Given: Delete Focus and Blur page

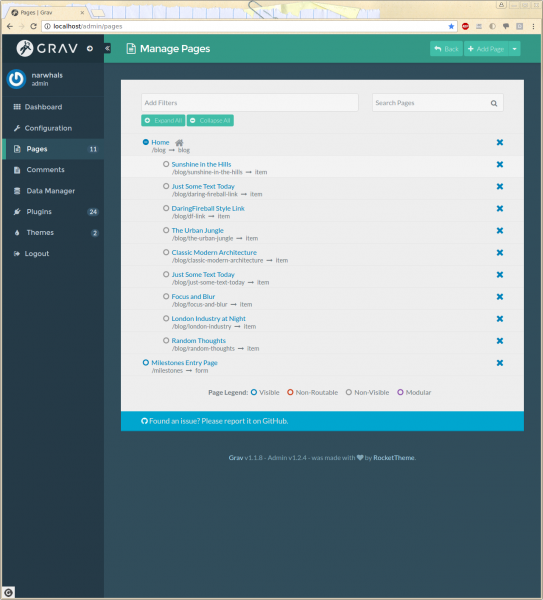Looking at the screenshot, I should (500, 297).
